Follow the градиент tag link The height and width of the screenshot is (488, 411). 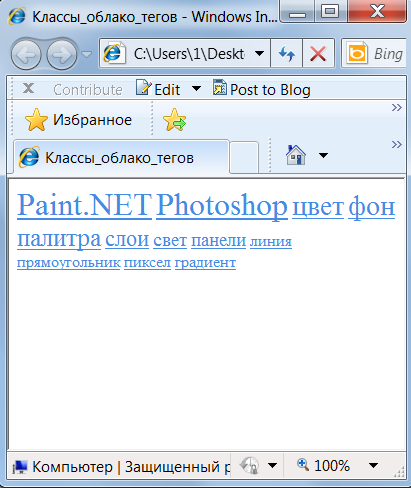coord(205,263)
